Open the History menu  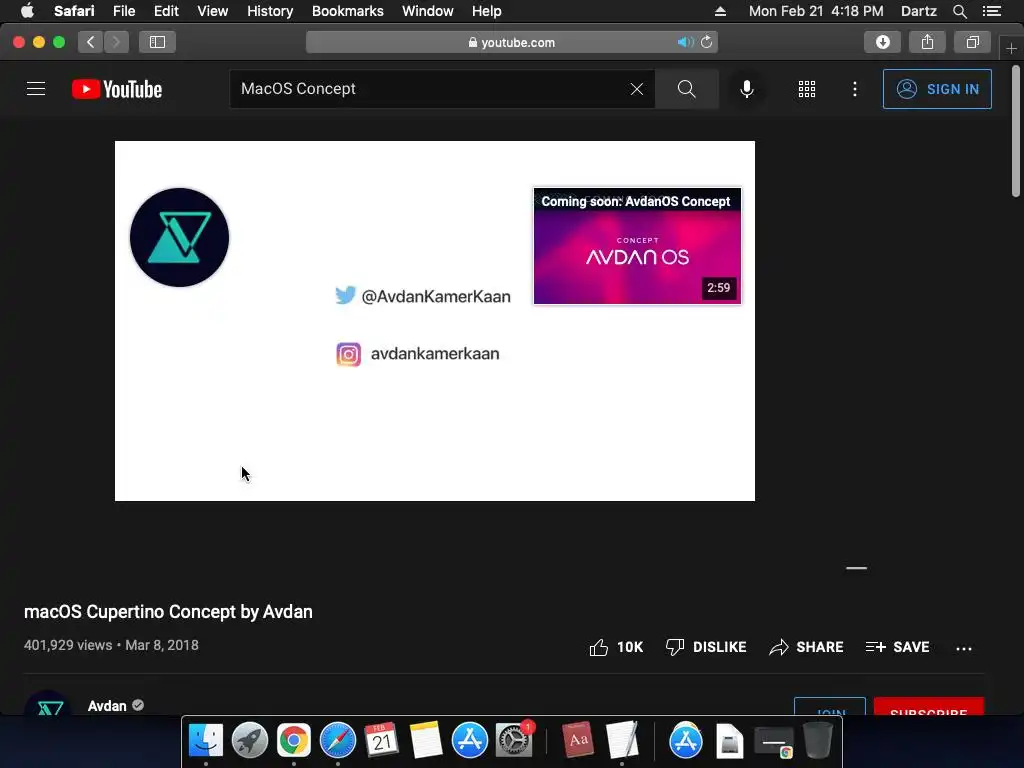pyautogui.click(x=270, y=11)
